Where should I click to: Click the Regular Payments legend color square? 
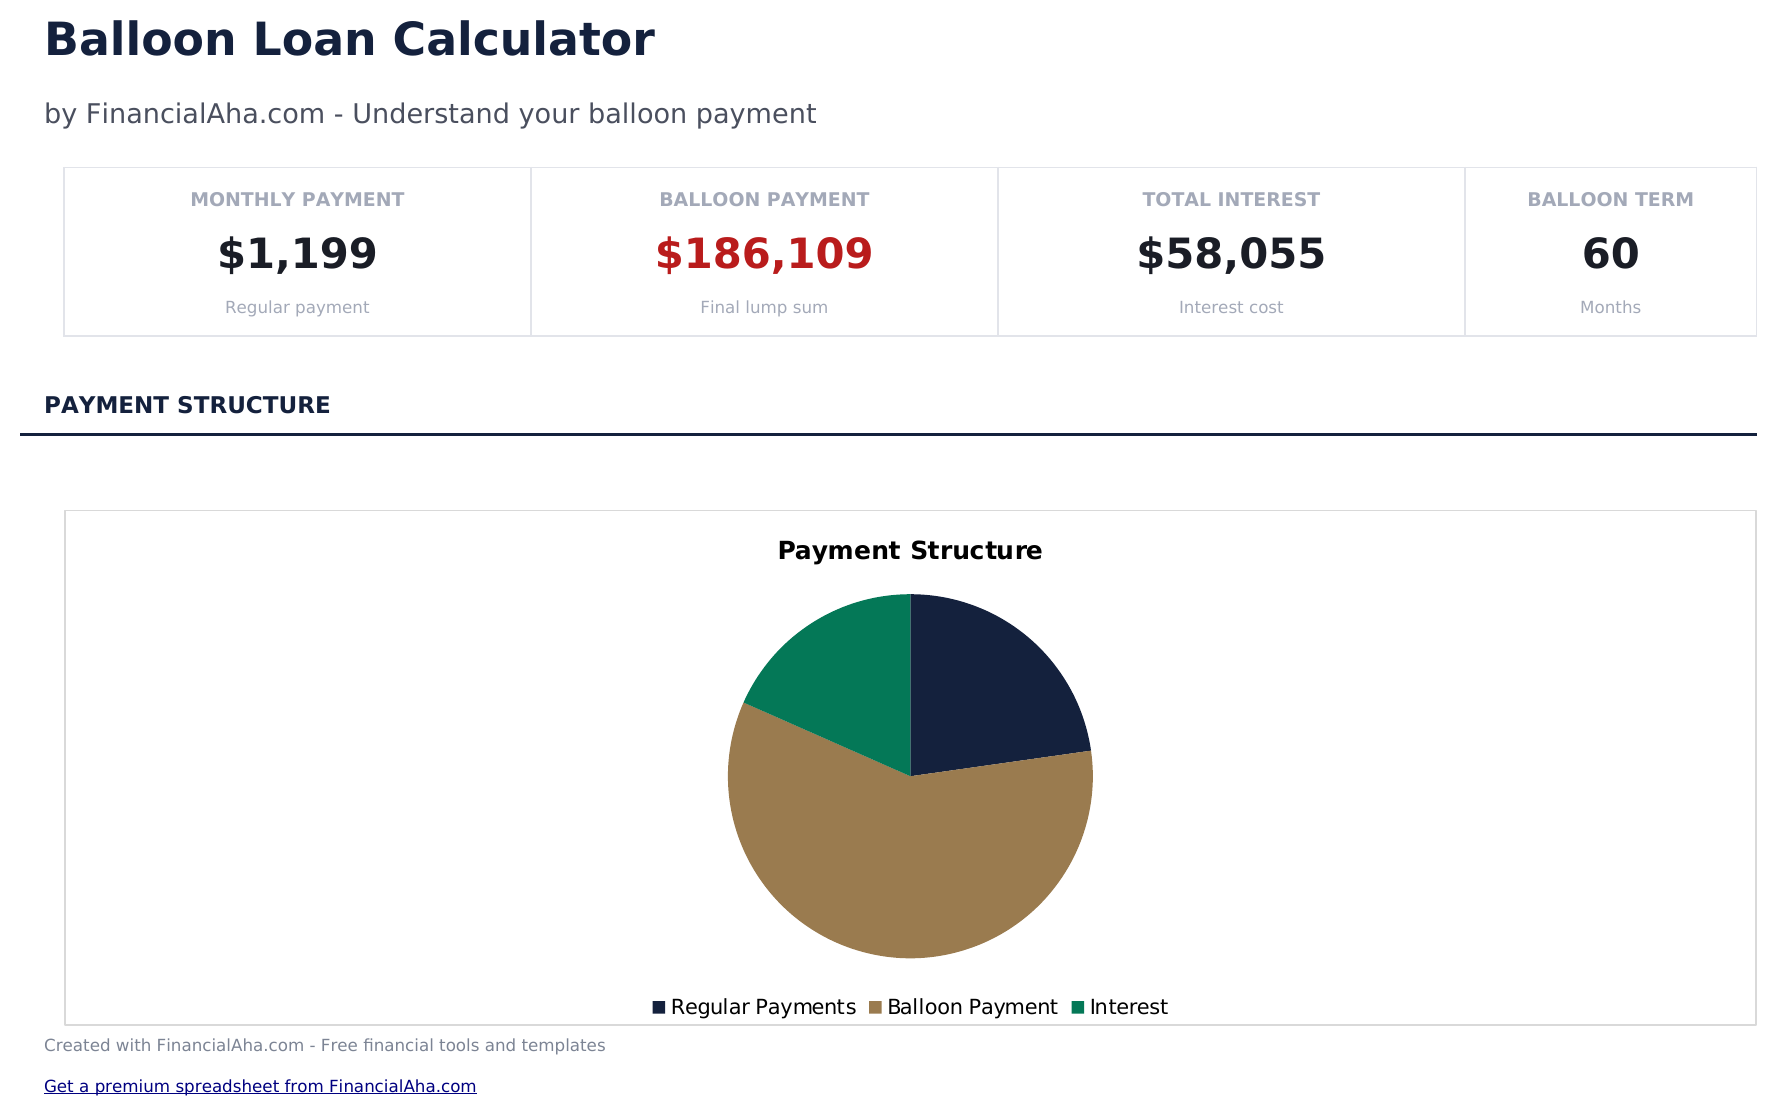(658, 1007)
